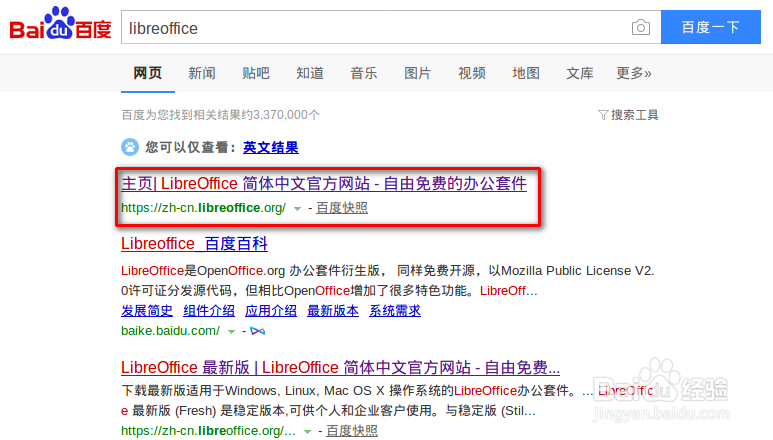Open LibreOffice 最新版 result title
Viewport: 773px width, 440px height.
tap(340, 367)
